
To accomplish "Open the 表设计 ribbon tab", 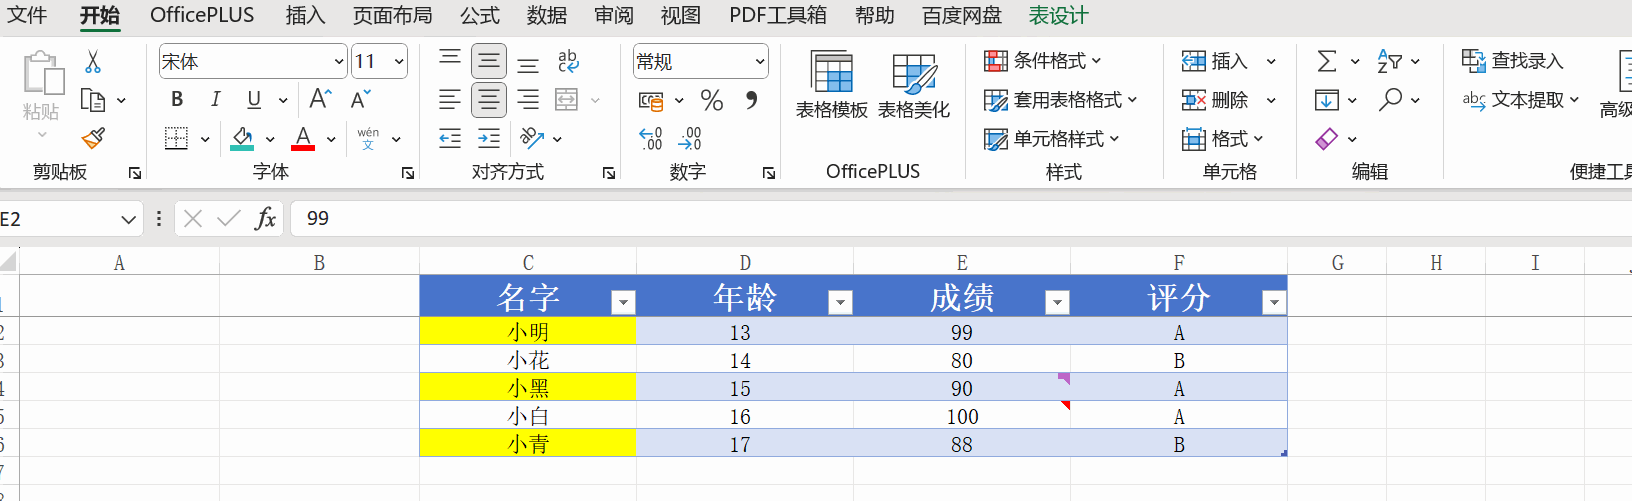I will tap(1058, 16).
